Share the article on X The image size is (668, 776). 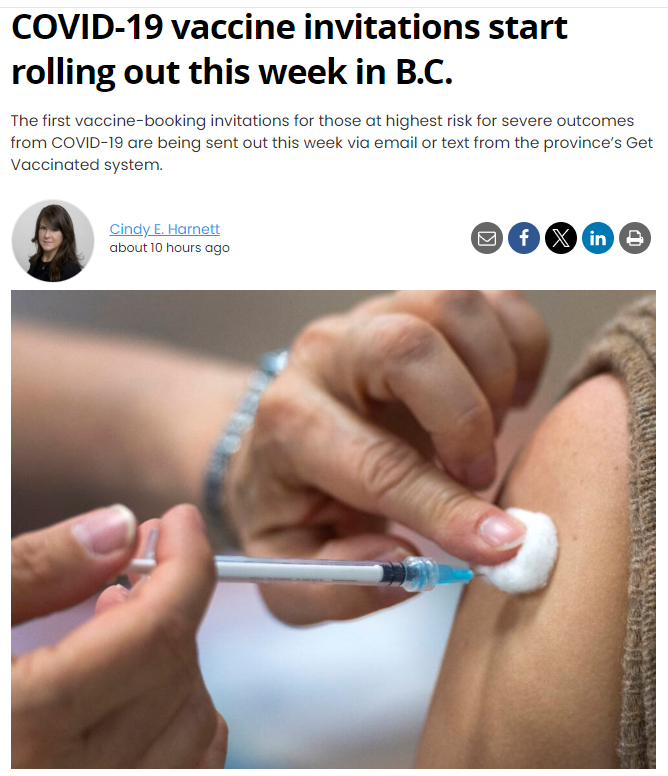[x=561, y=238]
